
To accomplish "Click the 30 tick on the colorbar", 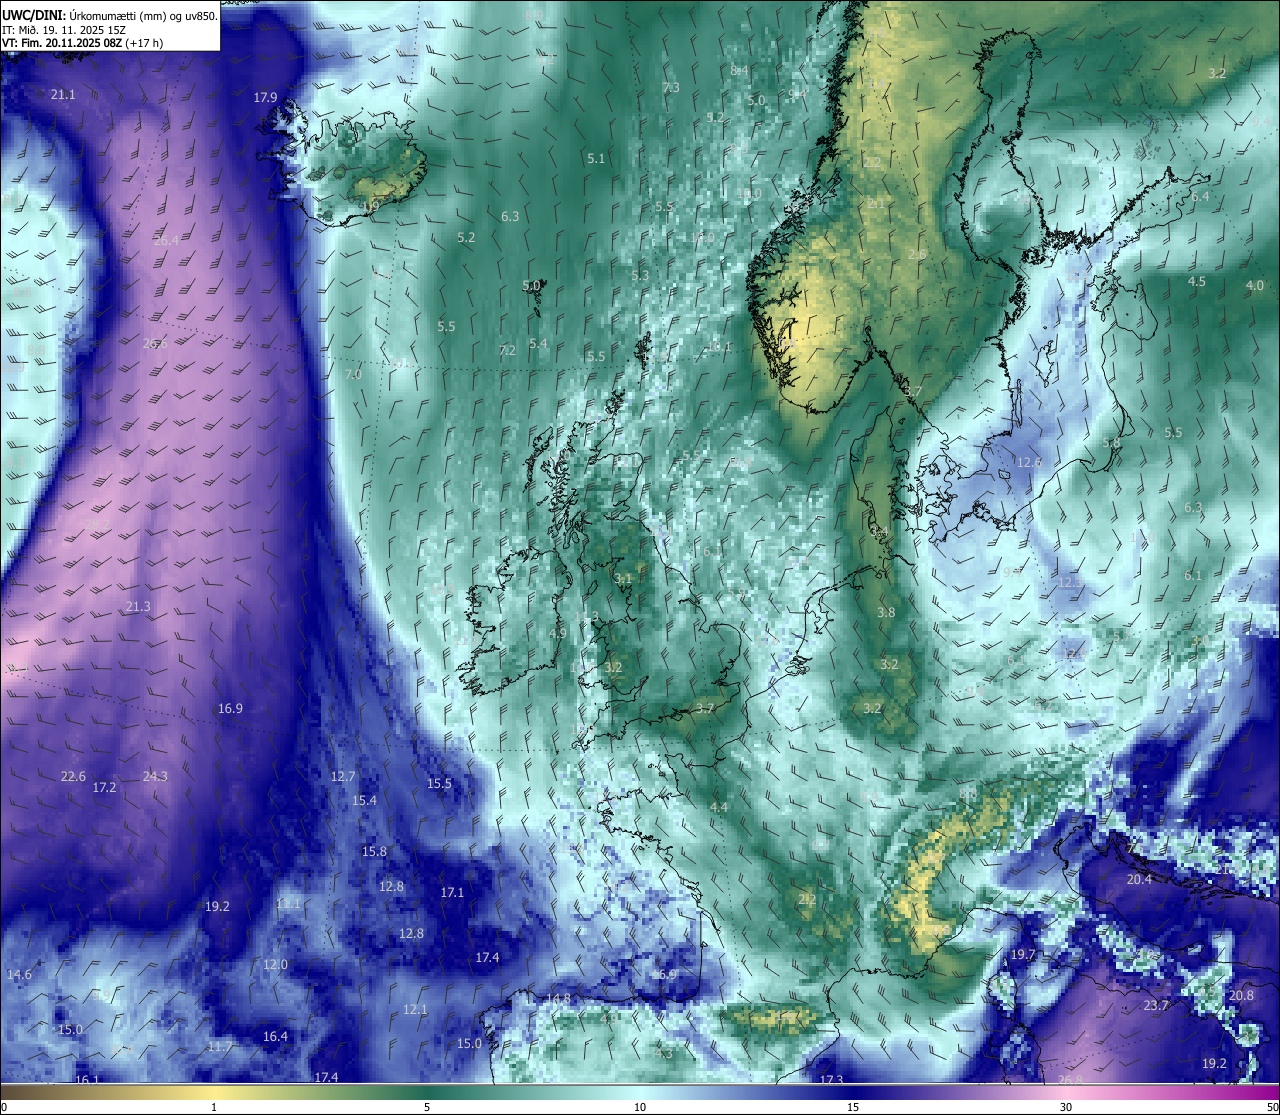I will [1066, 1106].
